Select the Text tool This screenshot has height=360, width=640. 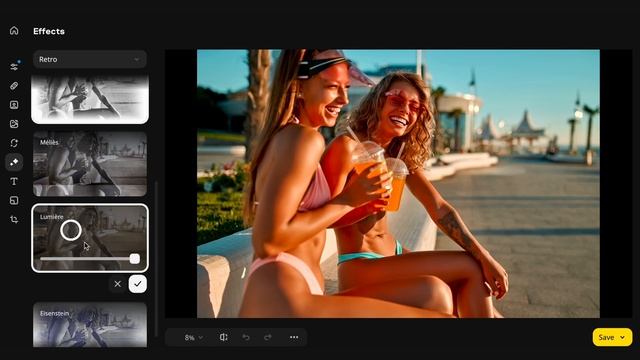point(14,181)
